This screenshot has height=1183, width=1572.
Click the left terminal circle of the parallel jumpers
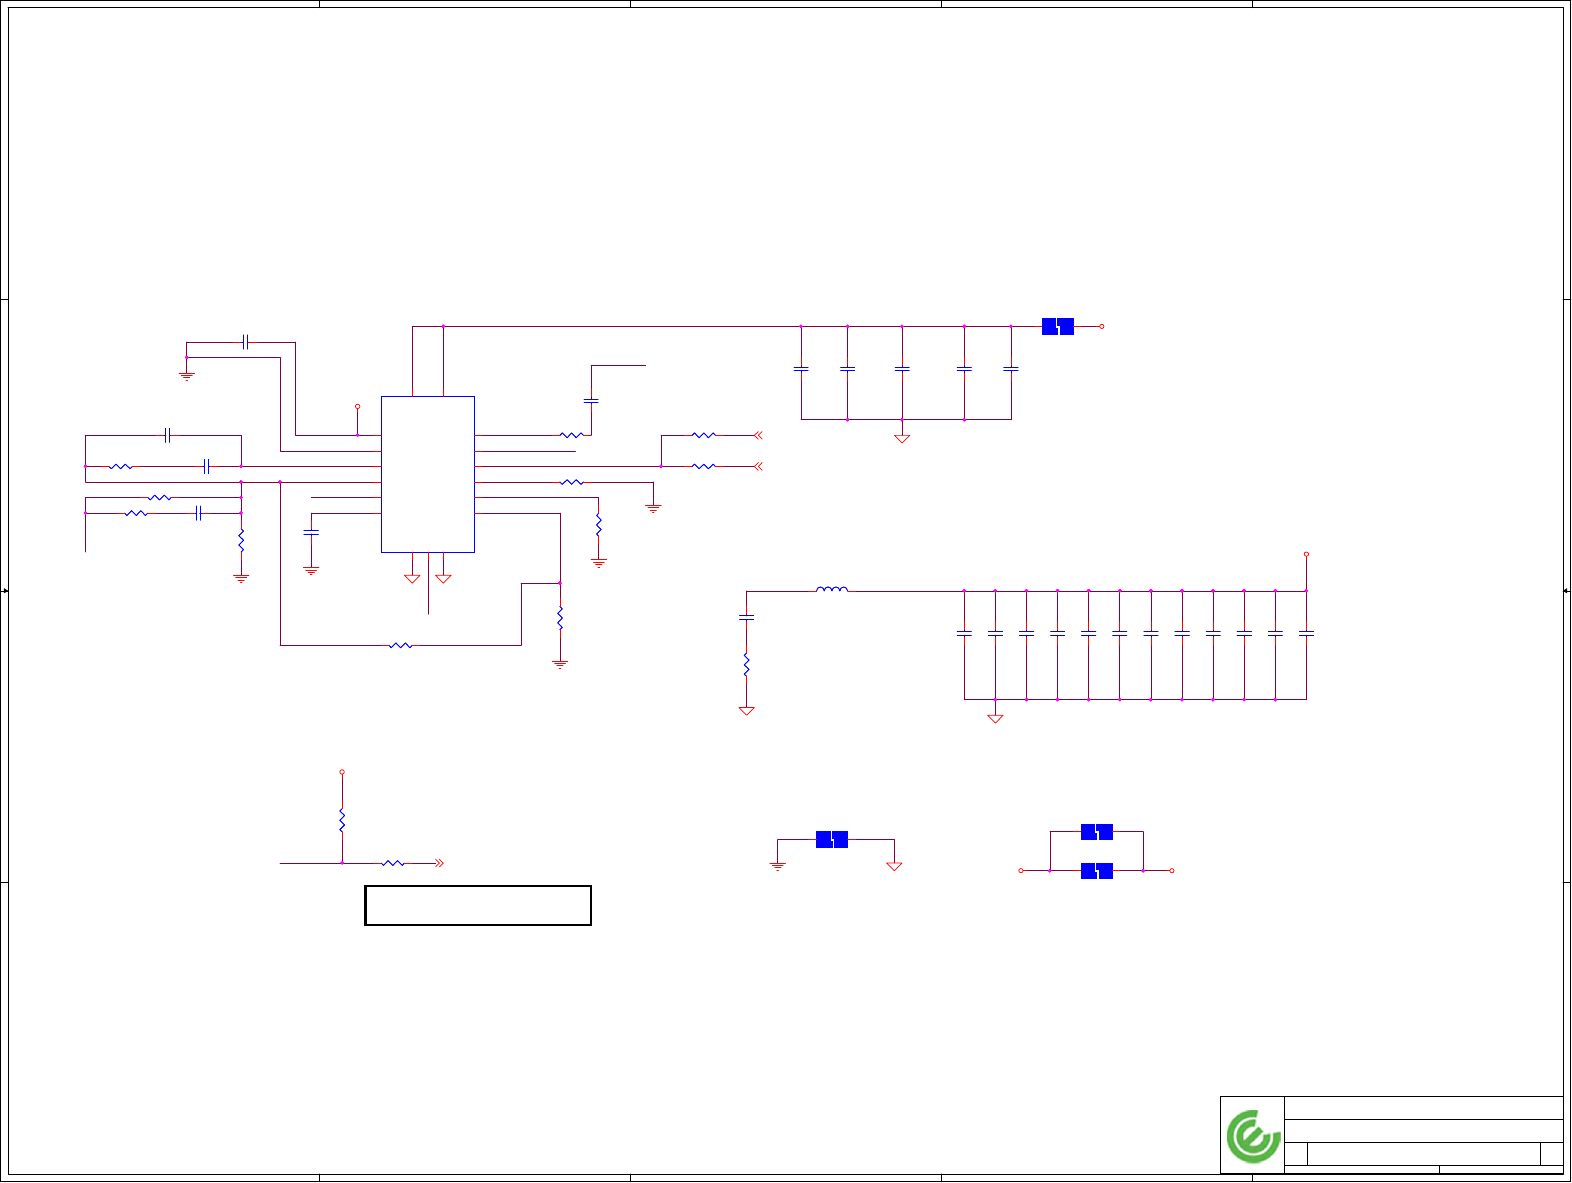pyautogui.click(x=1021, y=871)
